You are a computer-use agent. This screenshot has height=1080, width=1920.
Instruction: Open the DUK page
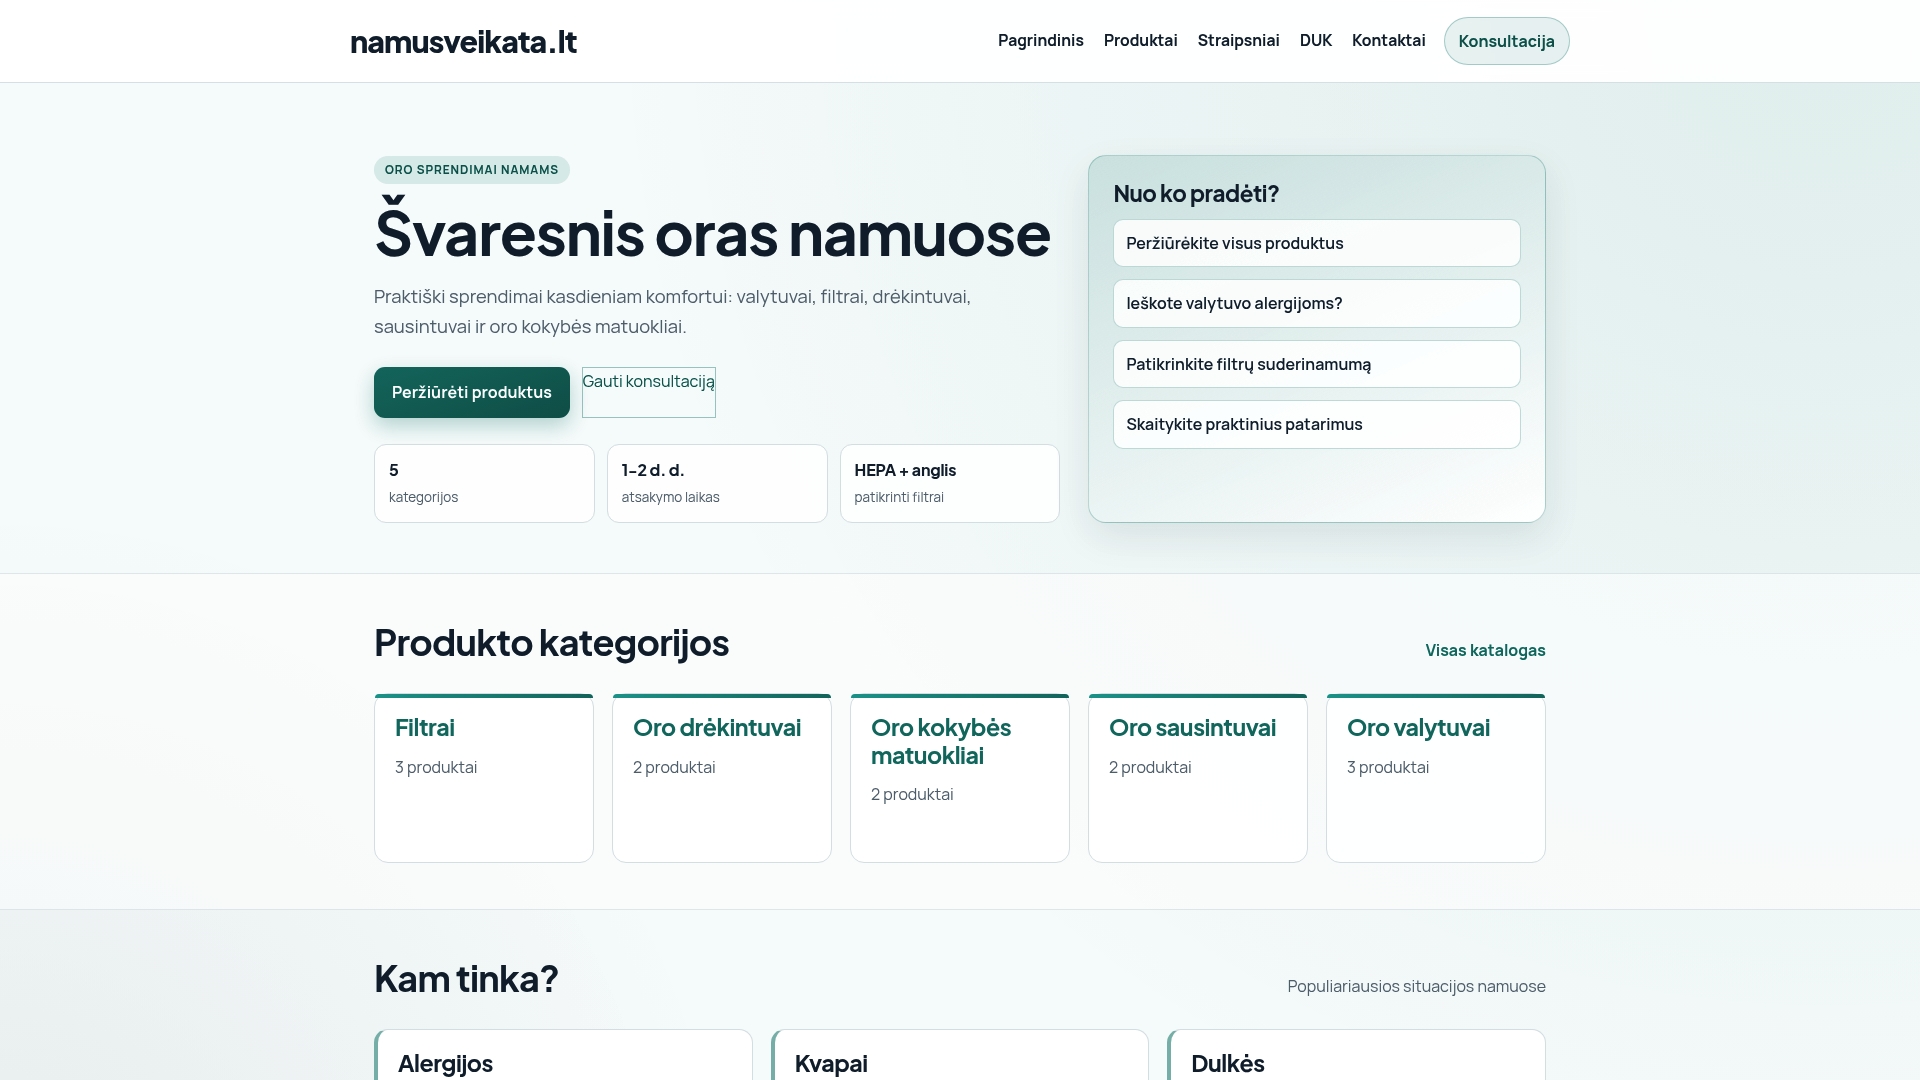1315,41
